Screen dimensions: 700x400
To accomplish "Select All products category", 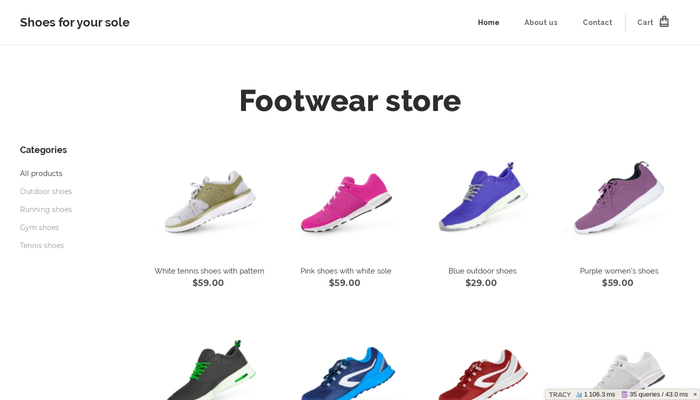I will 41,173.
